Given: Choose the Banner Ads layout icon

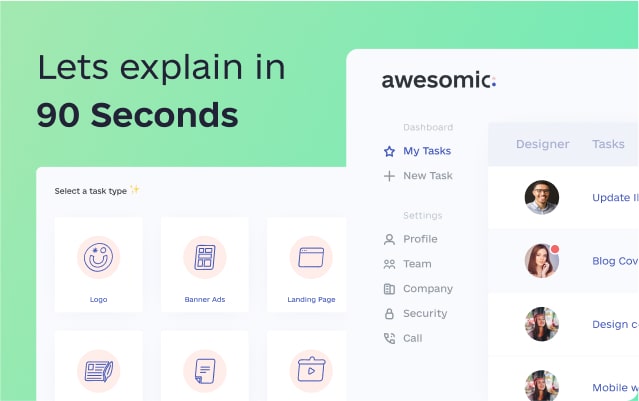Looking at the screenshot, I should pos(205,257).
